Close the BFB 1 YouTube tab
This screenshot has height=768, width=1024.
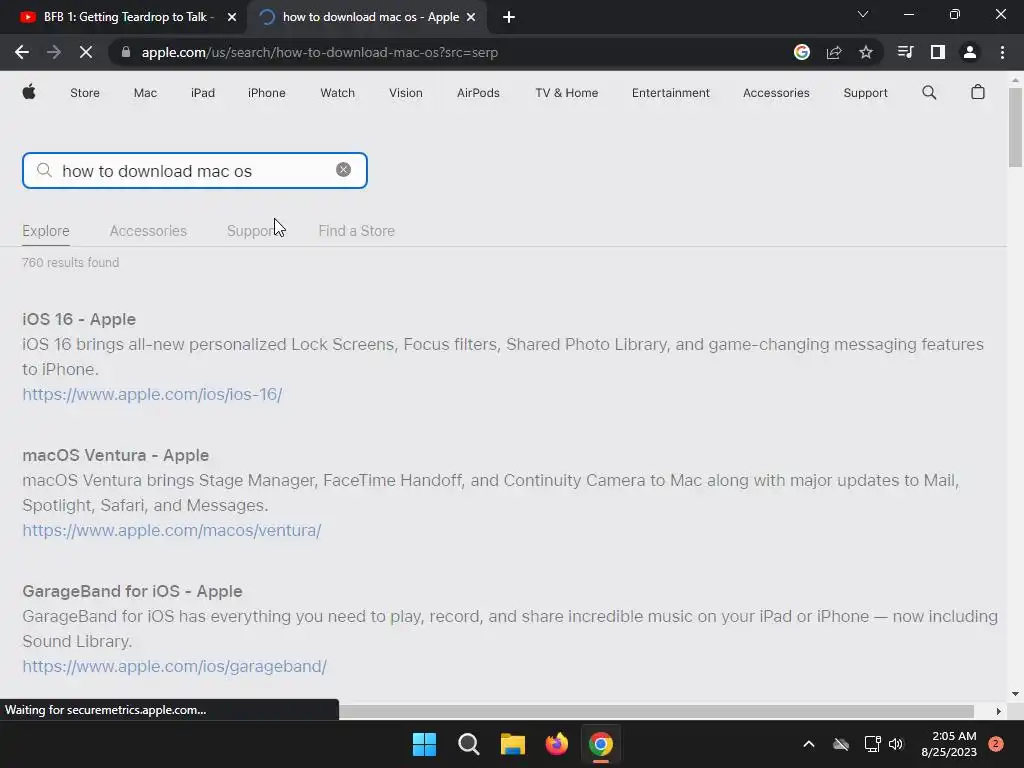(232, 17)
